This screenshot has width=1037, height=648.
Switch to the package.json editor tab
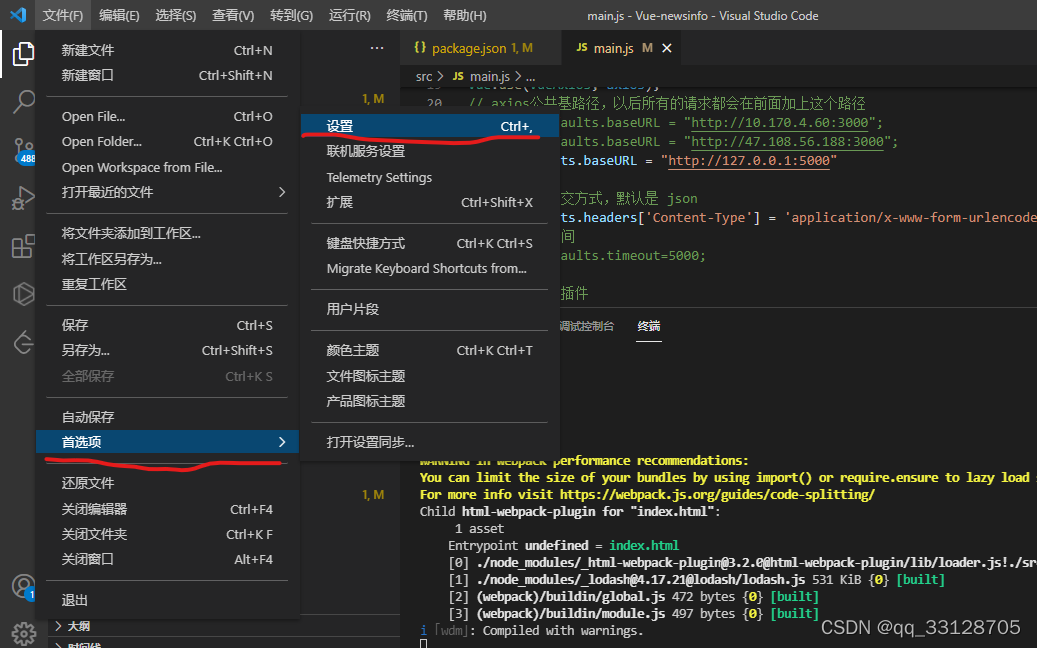click(479, 48)
